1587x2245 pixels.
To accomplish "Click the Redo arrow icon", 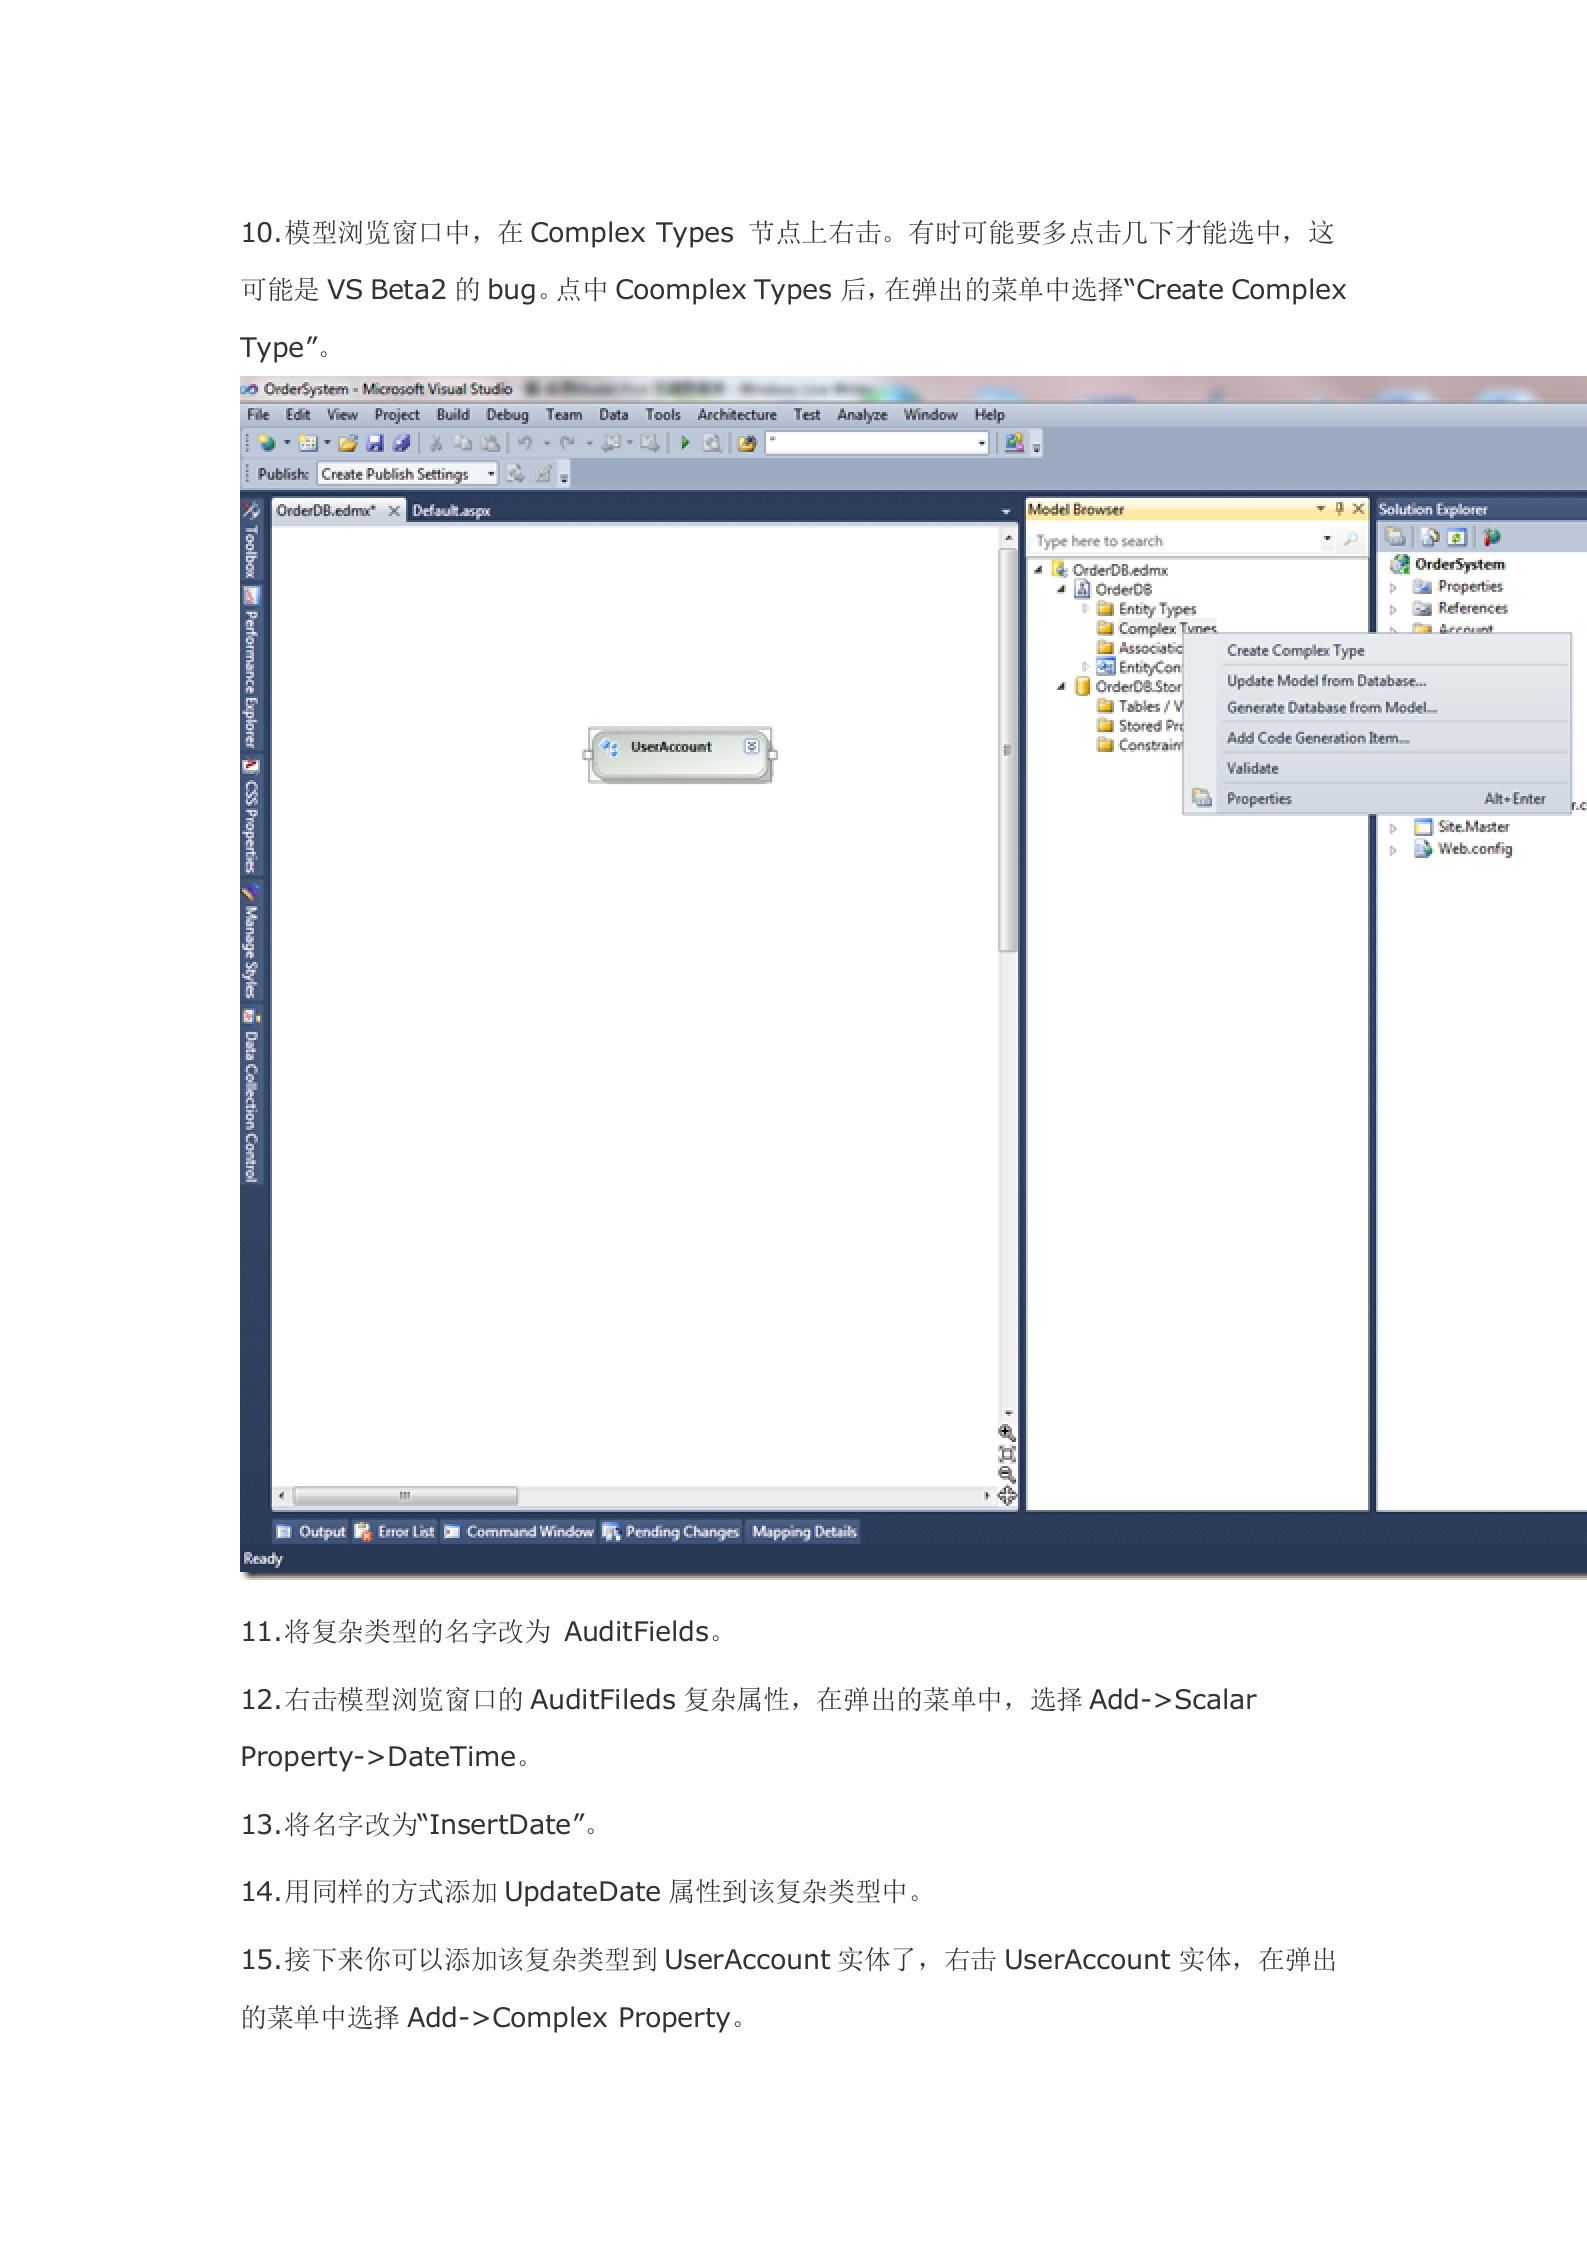I will [568, 443].
